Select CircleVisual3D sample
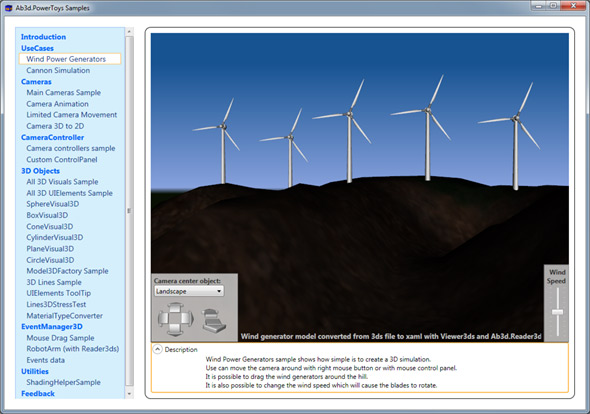This screenshot has height=414, width=590. click(x=50, y=260)
